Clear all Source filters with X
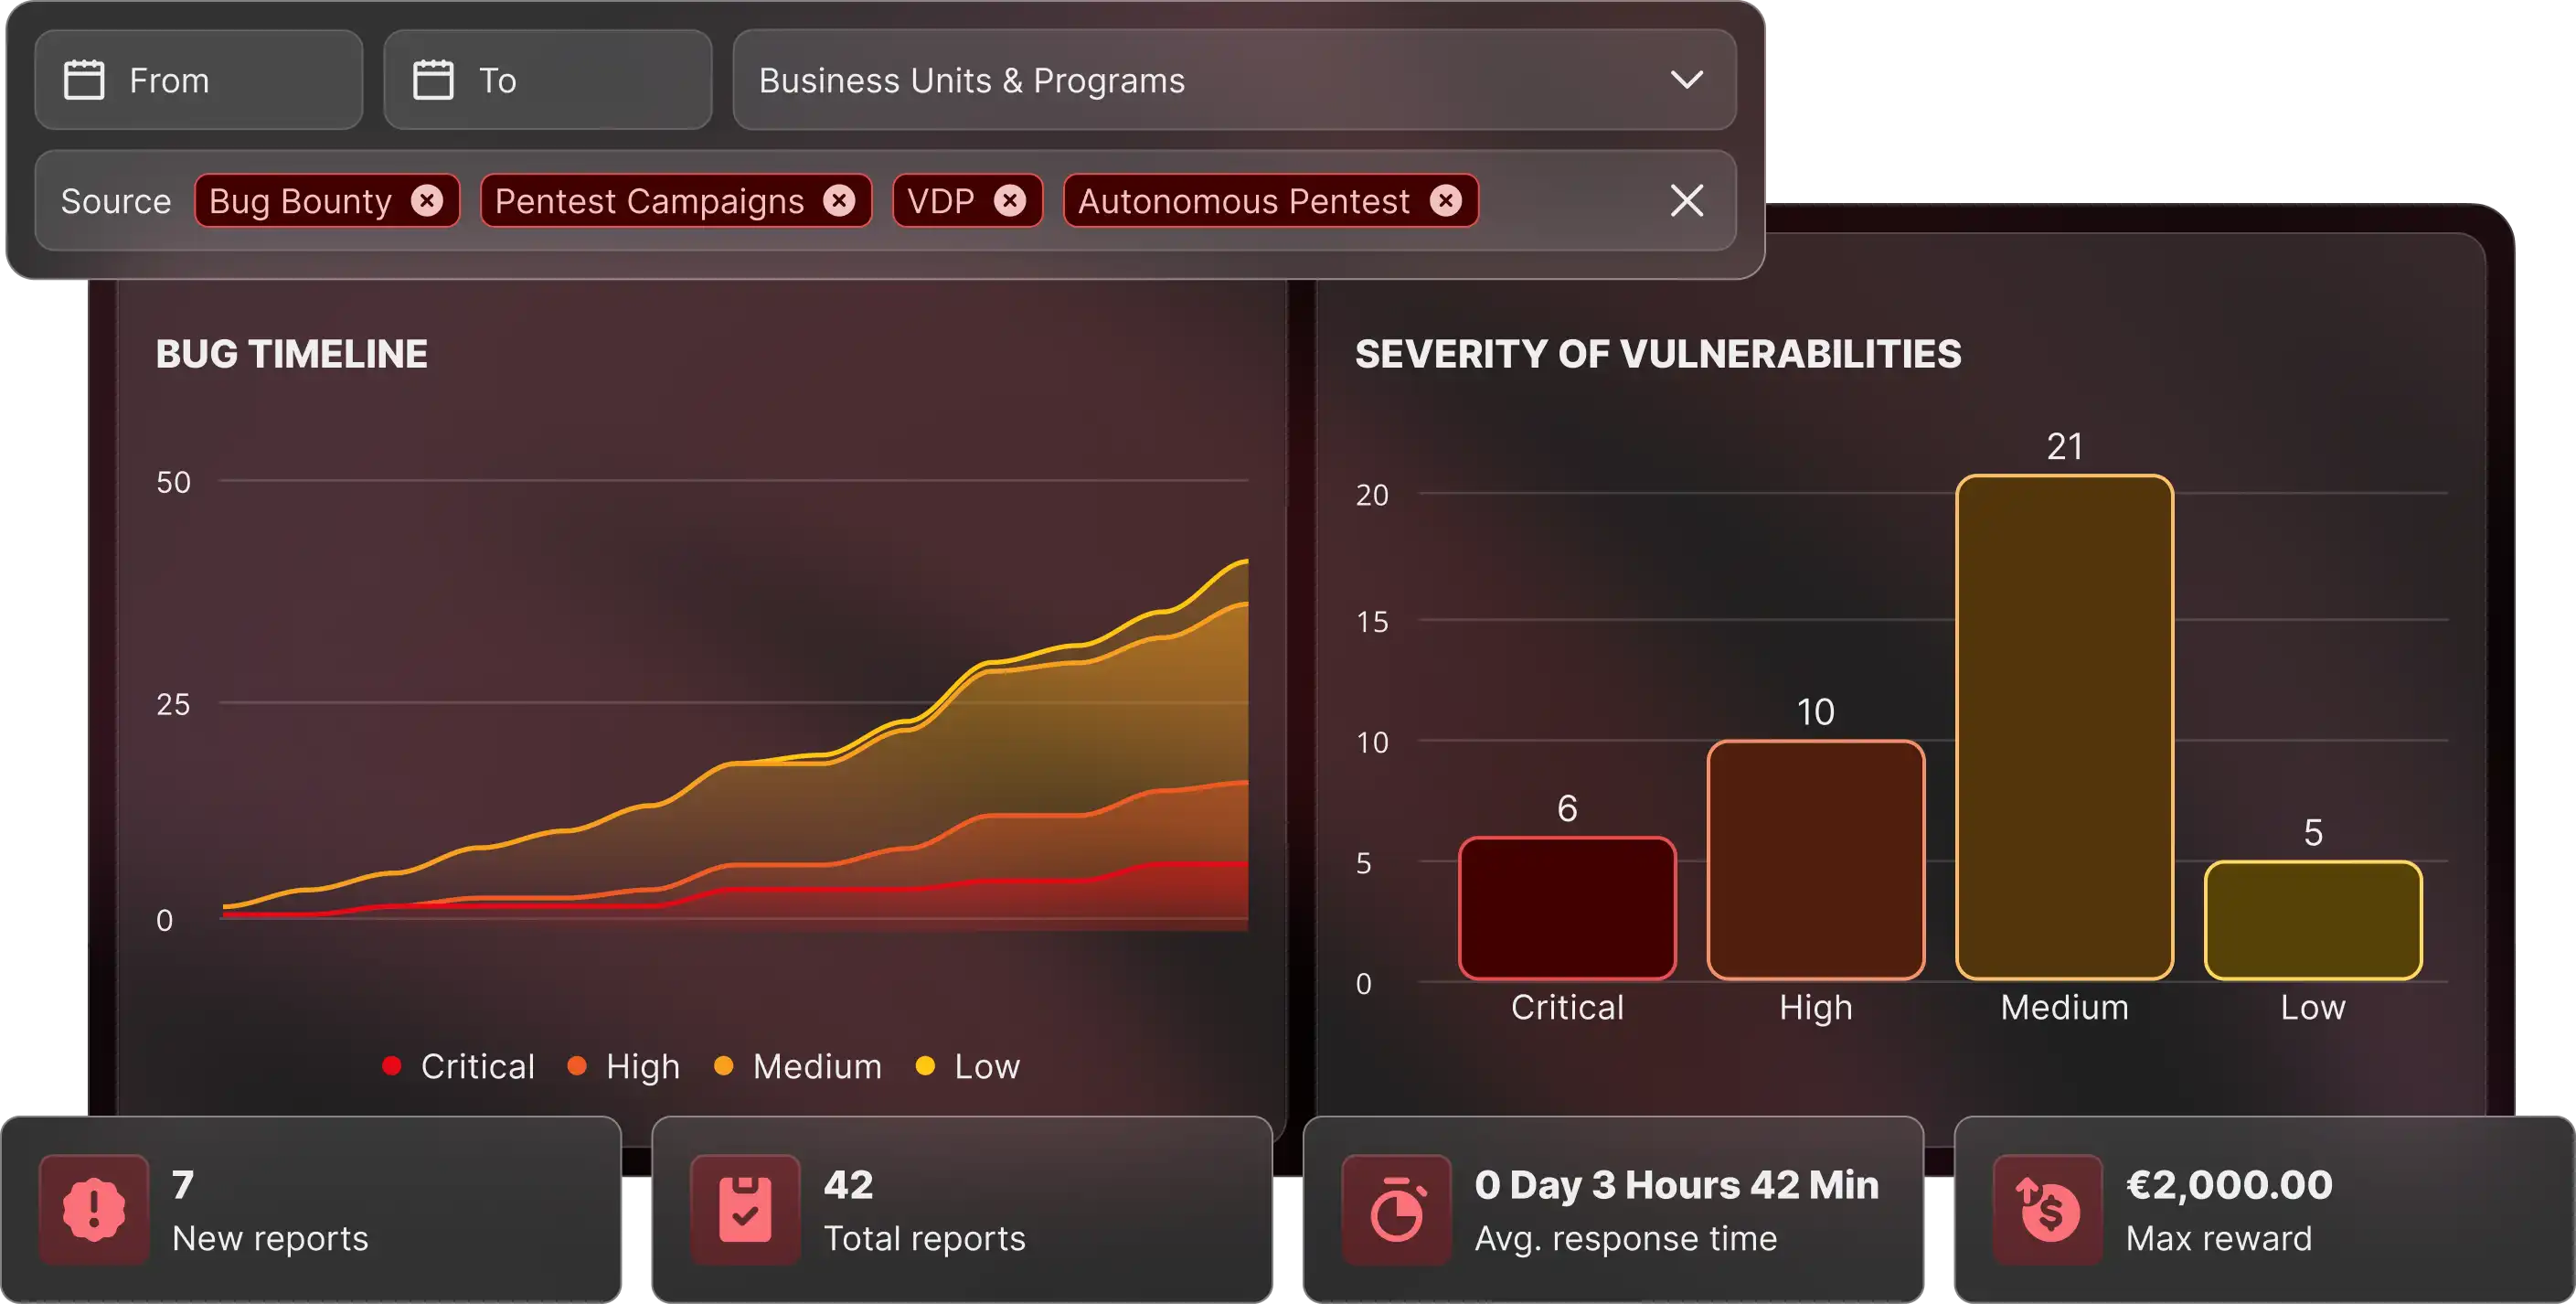Screen dimensions: 2576x1304 [1686, 201]
